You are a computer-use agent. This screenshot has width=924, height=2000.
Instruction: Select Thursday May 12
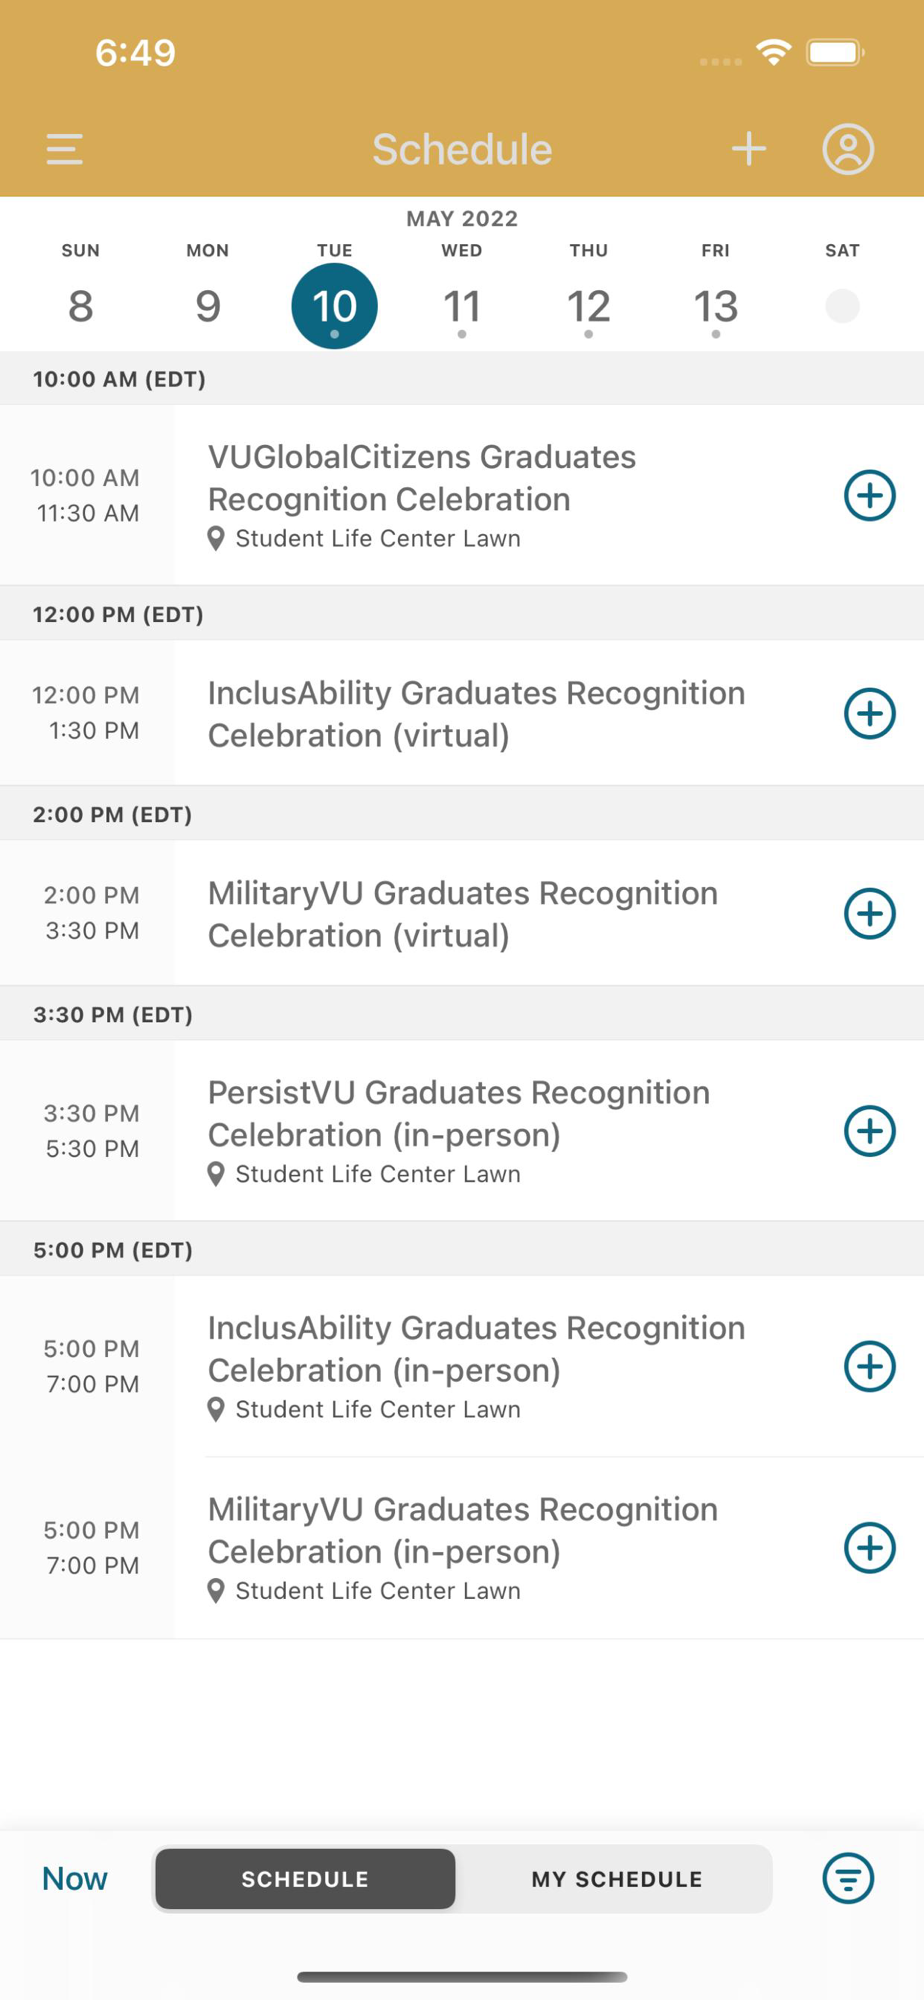[x=588, y=306]
